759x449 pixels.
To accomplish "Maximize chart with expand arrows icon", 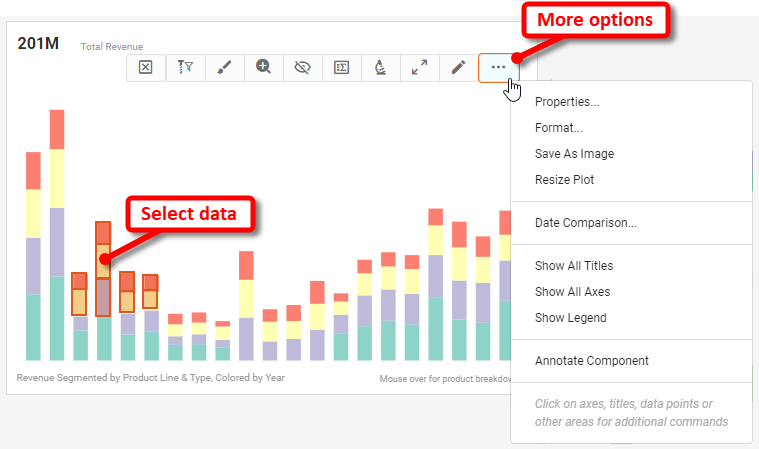I will point(419,67).
